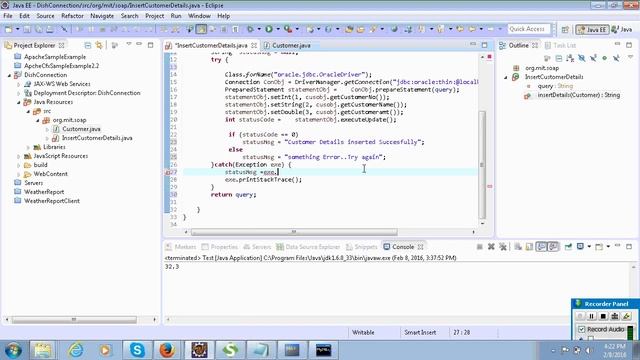Open Firefox from the taskbar
Image resolution: width=640 pixels, height=360 pixels.
(x=167, y=350)
